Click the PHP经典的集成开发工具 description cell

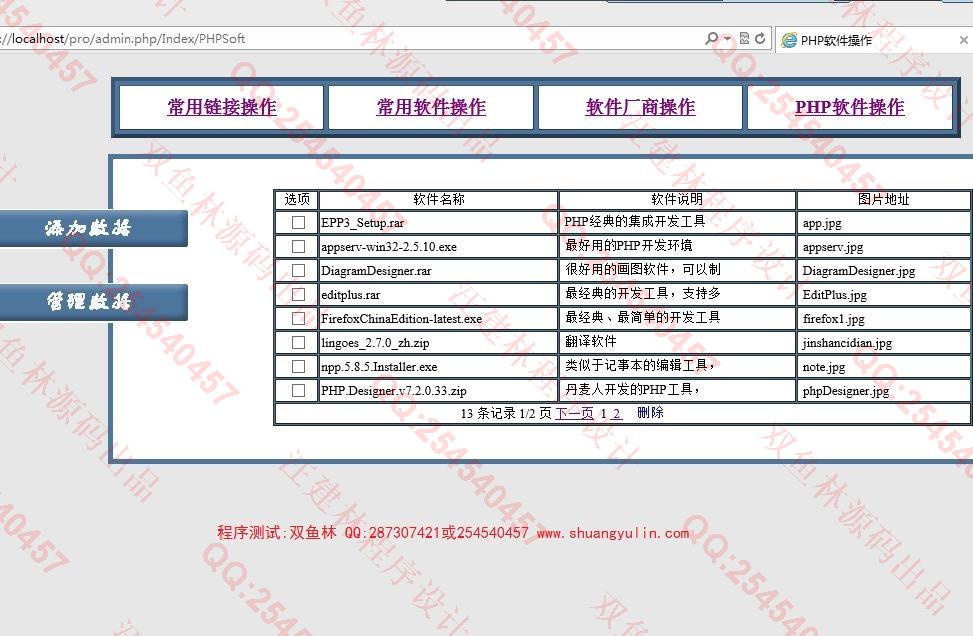pos(677,222)
